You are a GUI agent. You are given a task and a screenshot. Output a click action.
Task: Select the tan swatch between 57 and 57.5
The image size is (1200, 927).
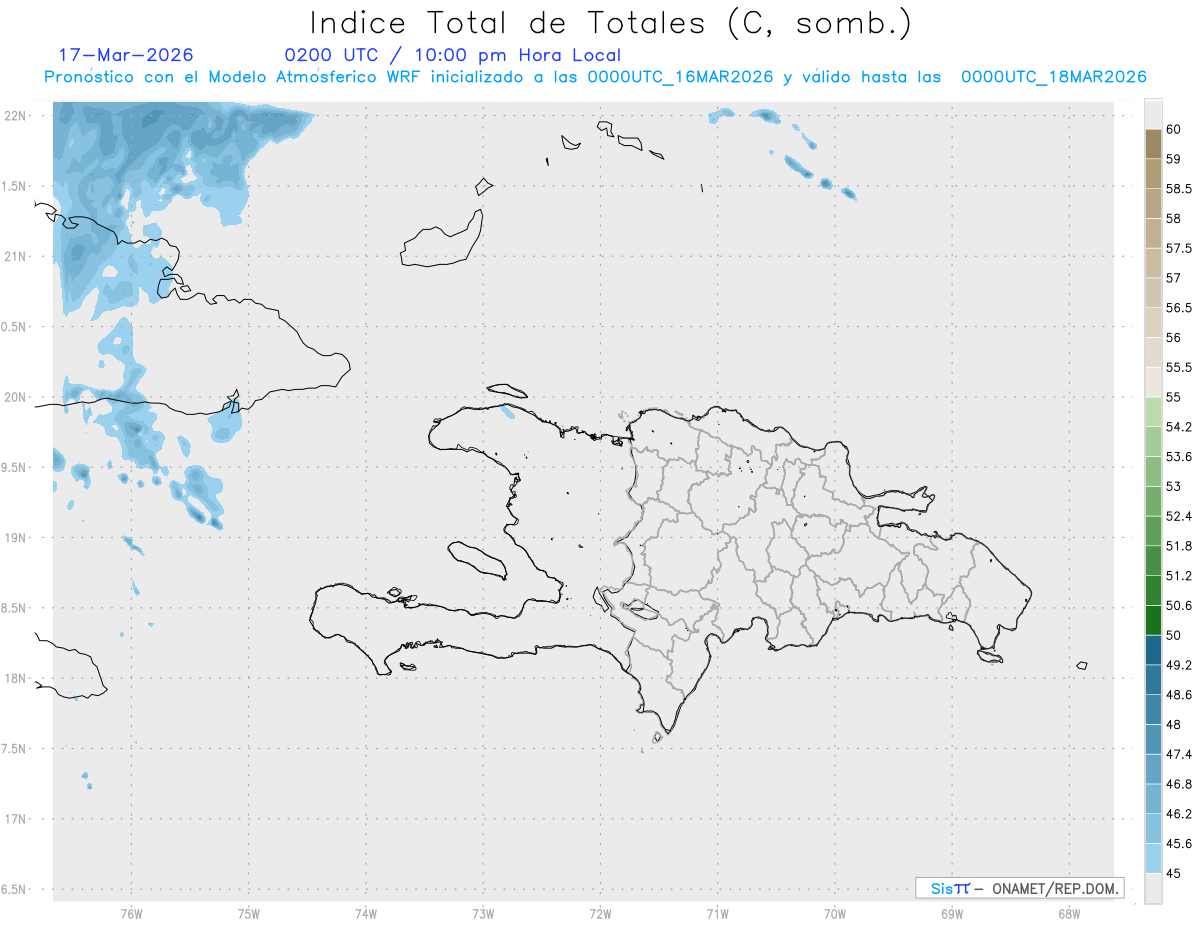(1153, 263)
